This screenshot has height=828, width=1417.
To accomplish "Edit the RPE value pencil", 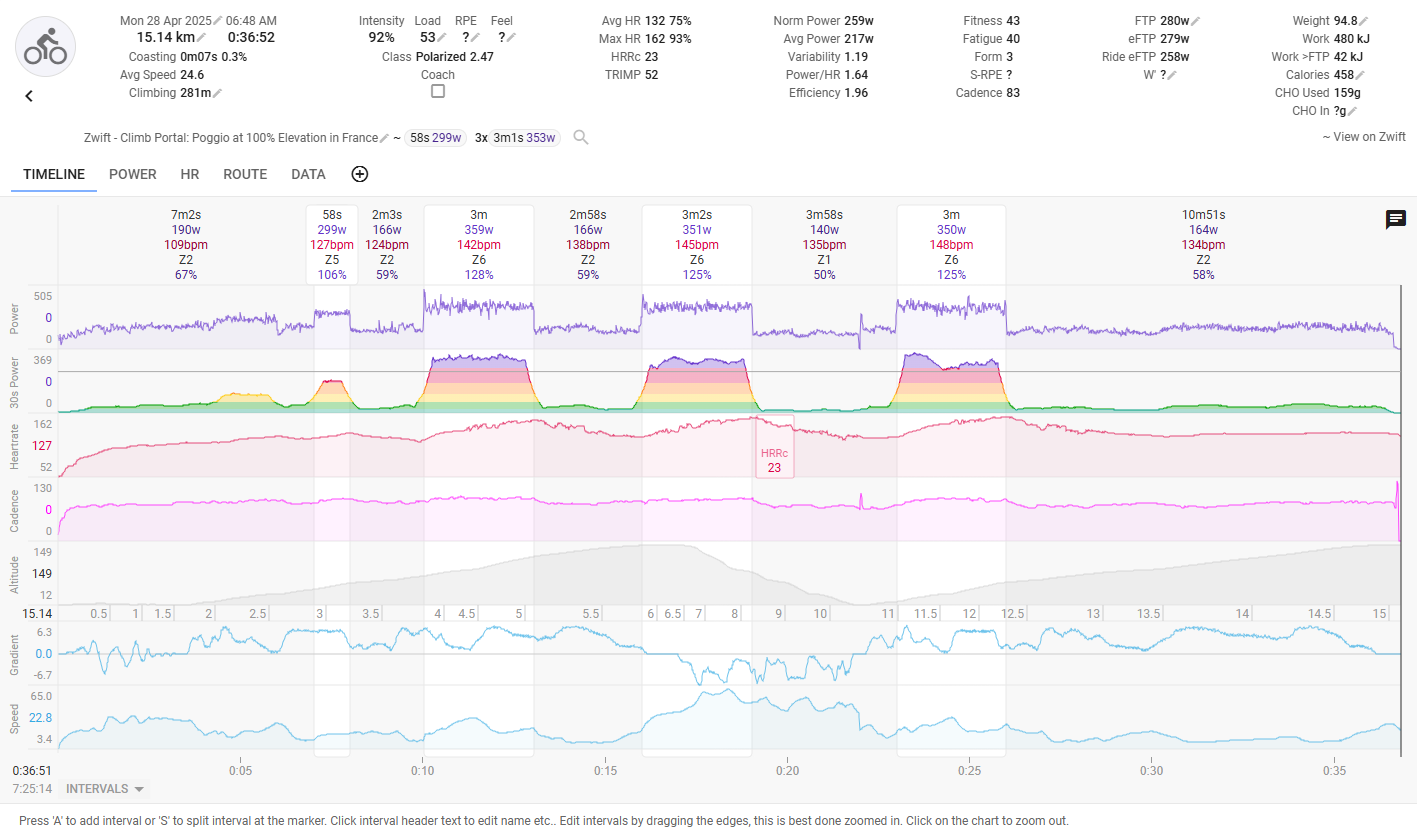I will [475, 38].
